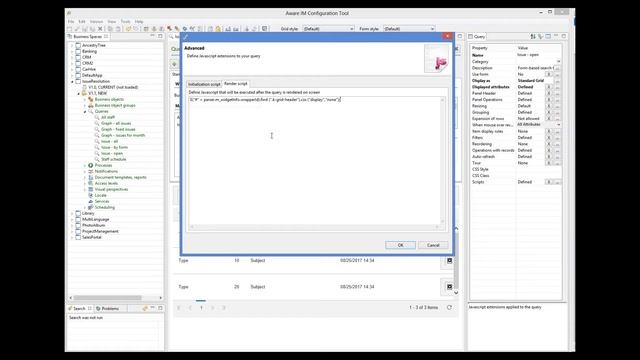Open the Category property dropdown
This screenshot has width=640, height=360.
pyautogui.click(x=558, y=62)
